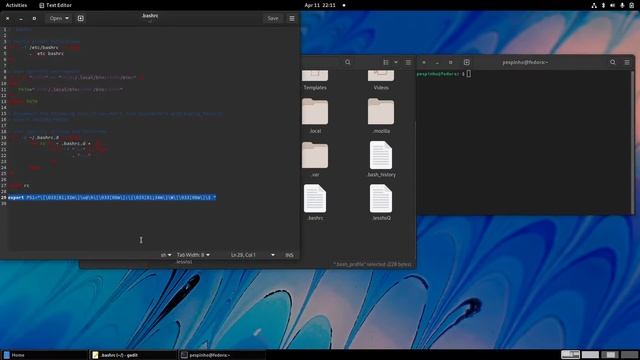This screenshot has height=360, width=640.
Task: Switch to the first workspace
Action: pyautogui.click(x=570, y=355)
